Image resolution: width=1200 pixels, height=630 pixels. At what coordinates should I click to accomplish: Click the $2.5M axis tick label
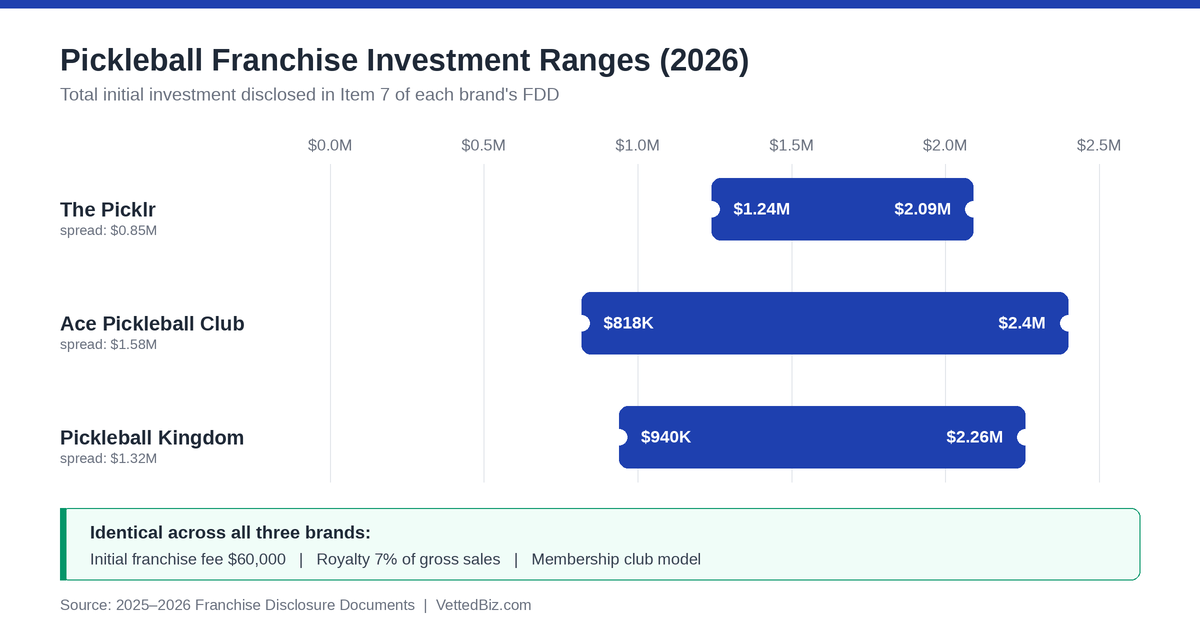1099,145
